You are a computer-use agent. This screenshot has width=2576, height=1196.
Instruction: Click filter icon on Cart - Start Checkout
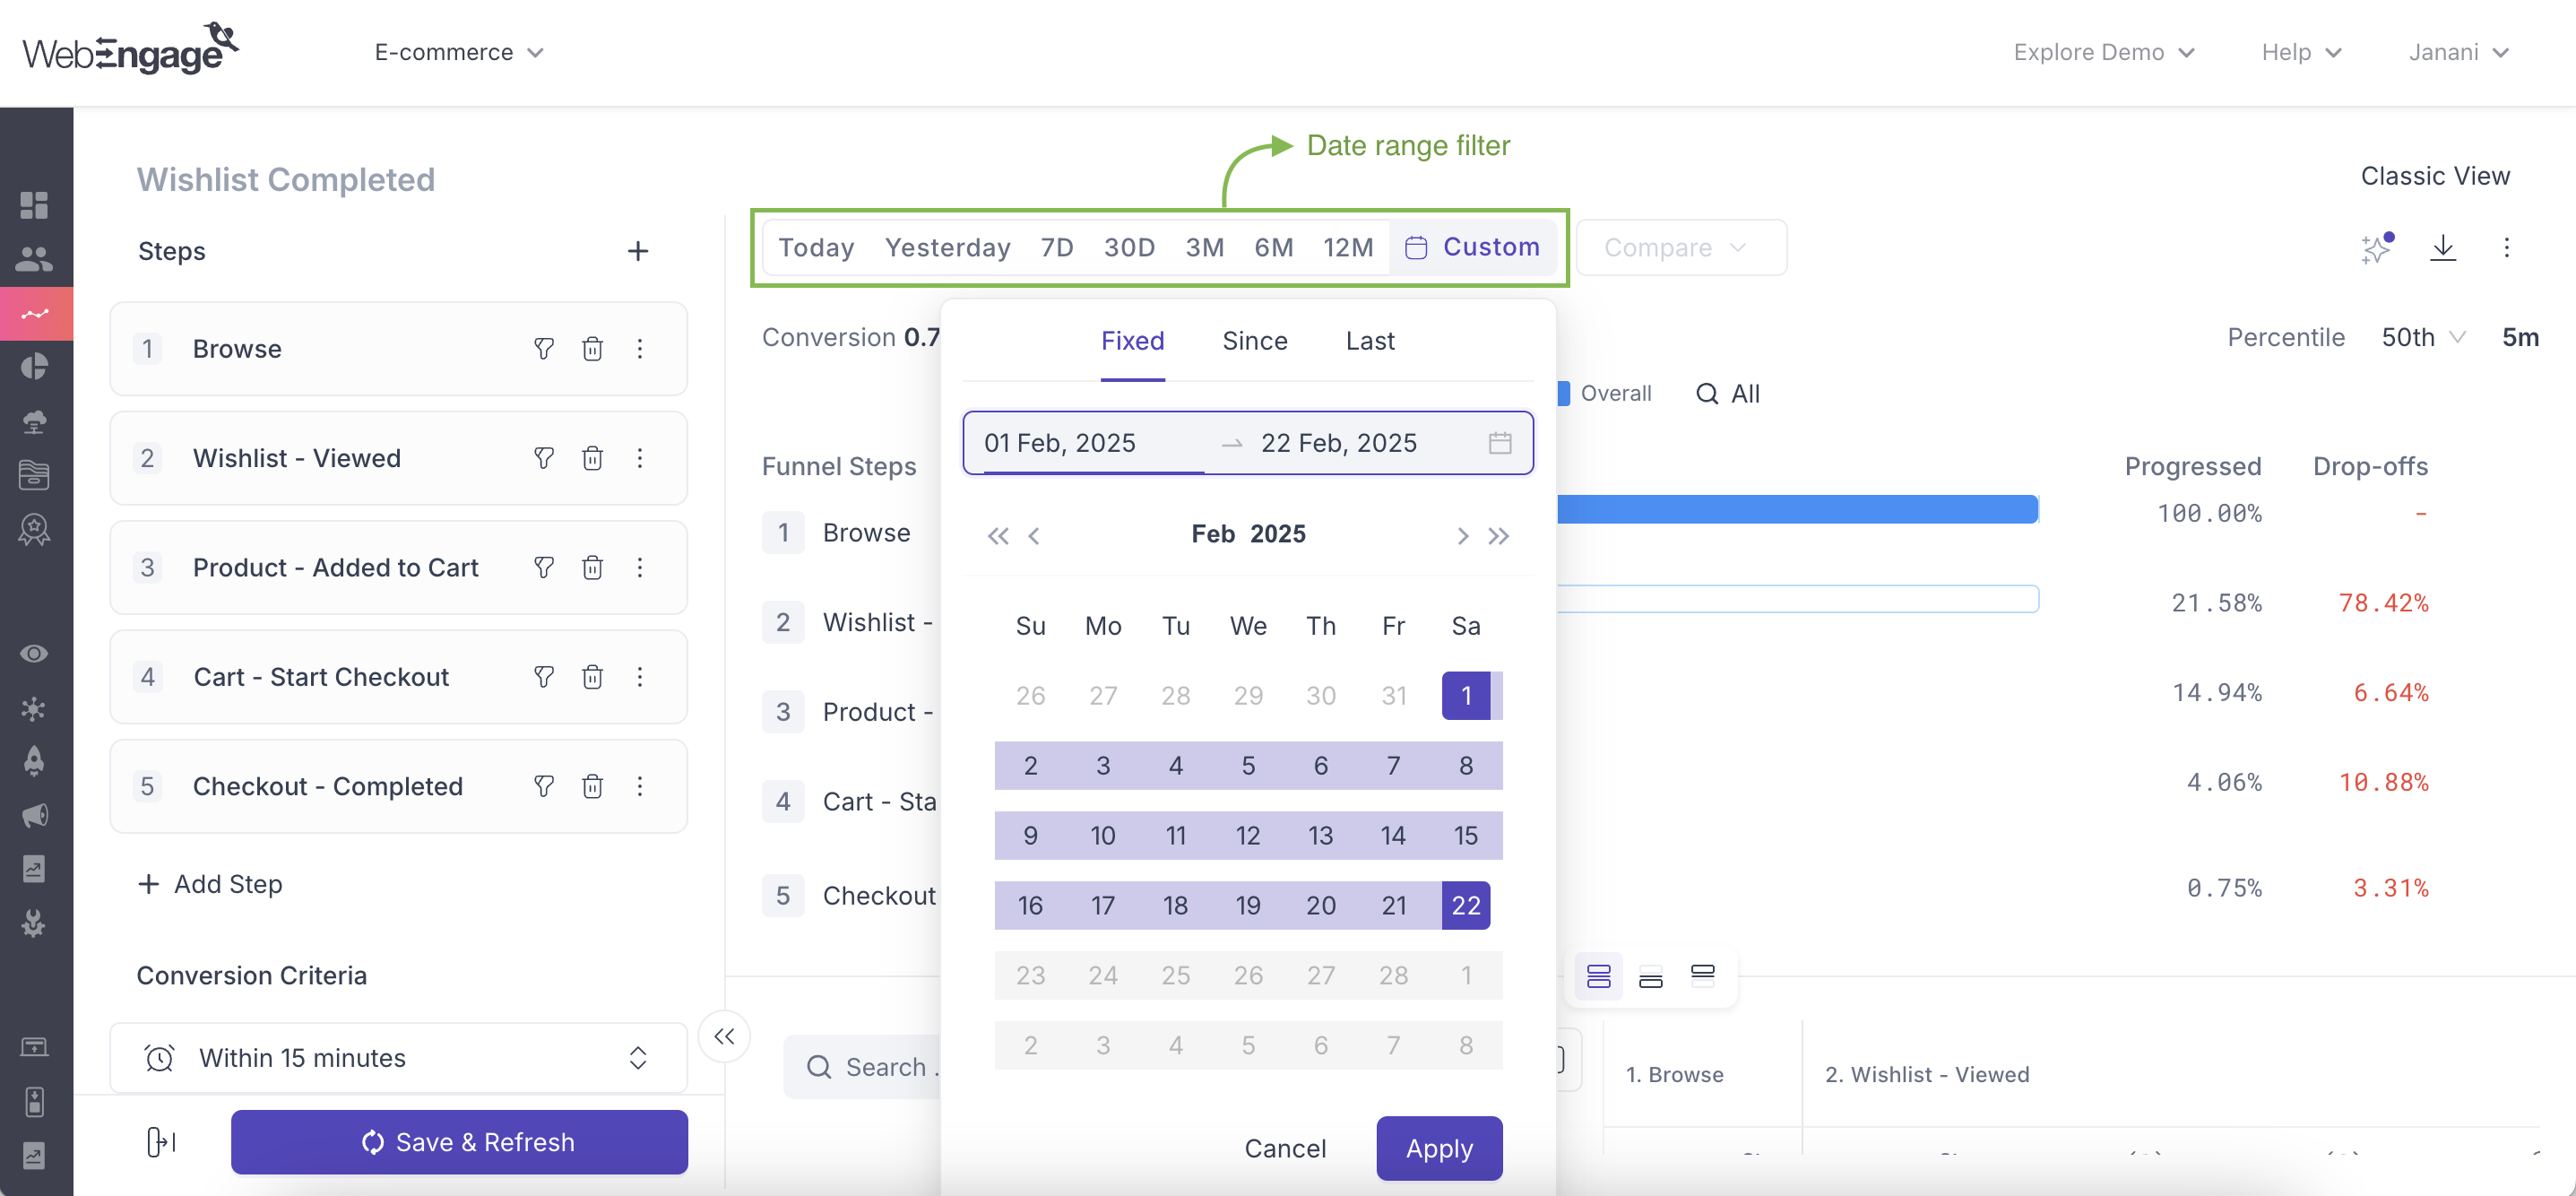tap(544, 677)
